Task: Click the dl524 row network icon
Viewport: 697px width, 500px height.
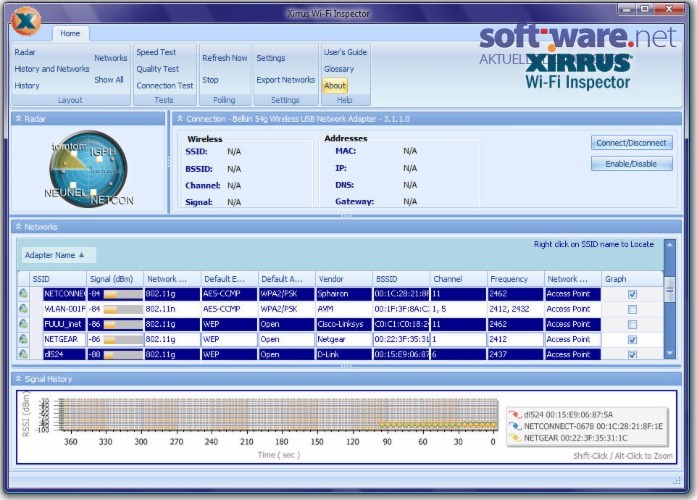Action: [x=23, y=354]
